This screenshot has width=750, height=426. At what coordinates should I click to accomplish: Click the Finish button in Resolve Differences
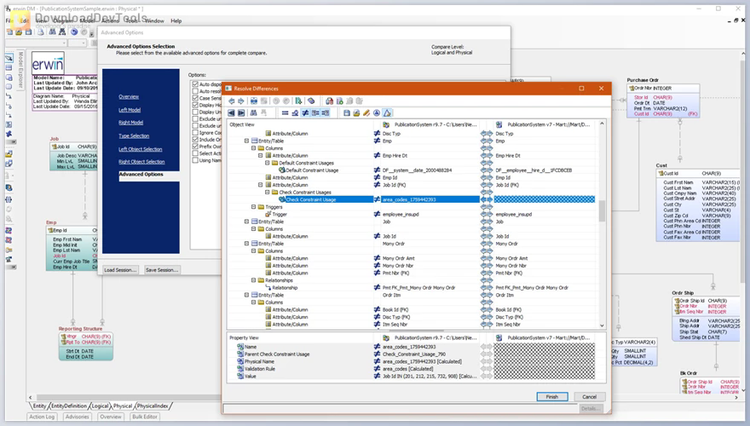(x=552, y=397)
